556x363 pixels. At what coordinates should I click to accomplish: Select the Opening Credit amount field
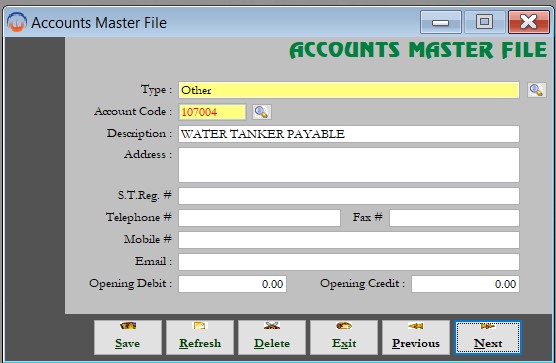click(x=465, y=284)
